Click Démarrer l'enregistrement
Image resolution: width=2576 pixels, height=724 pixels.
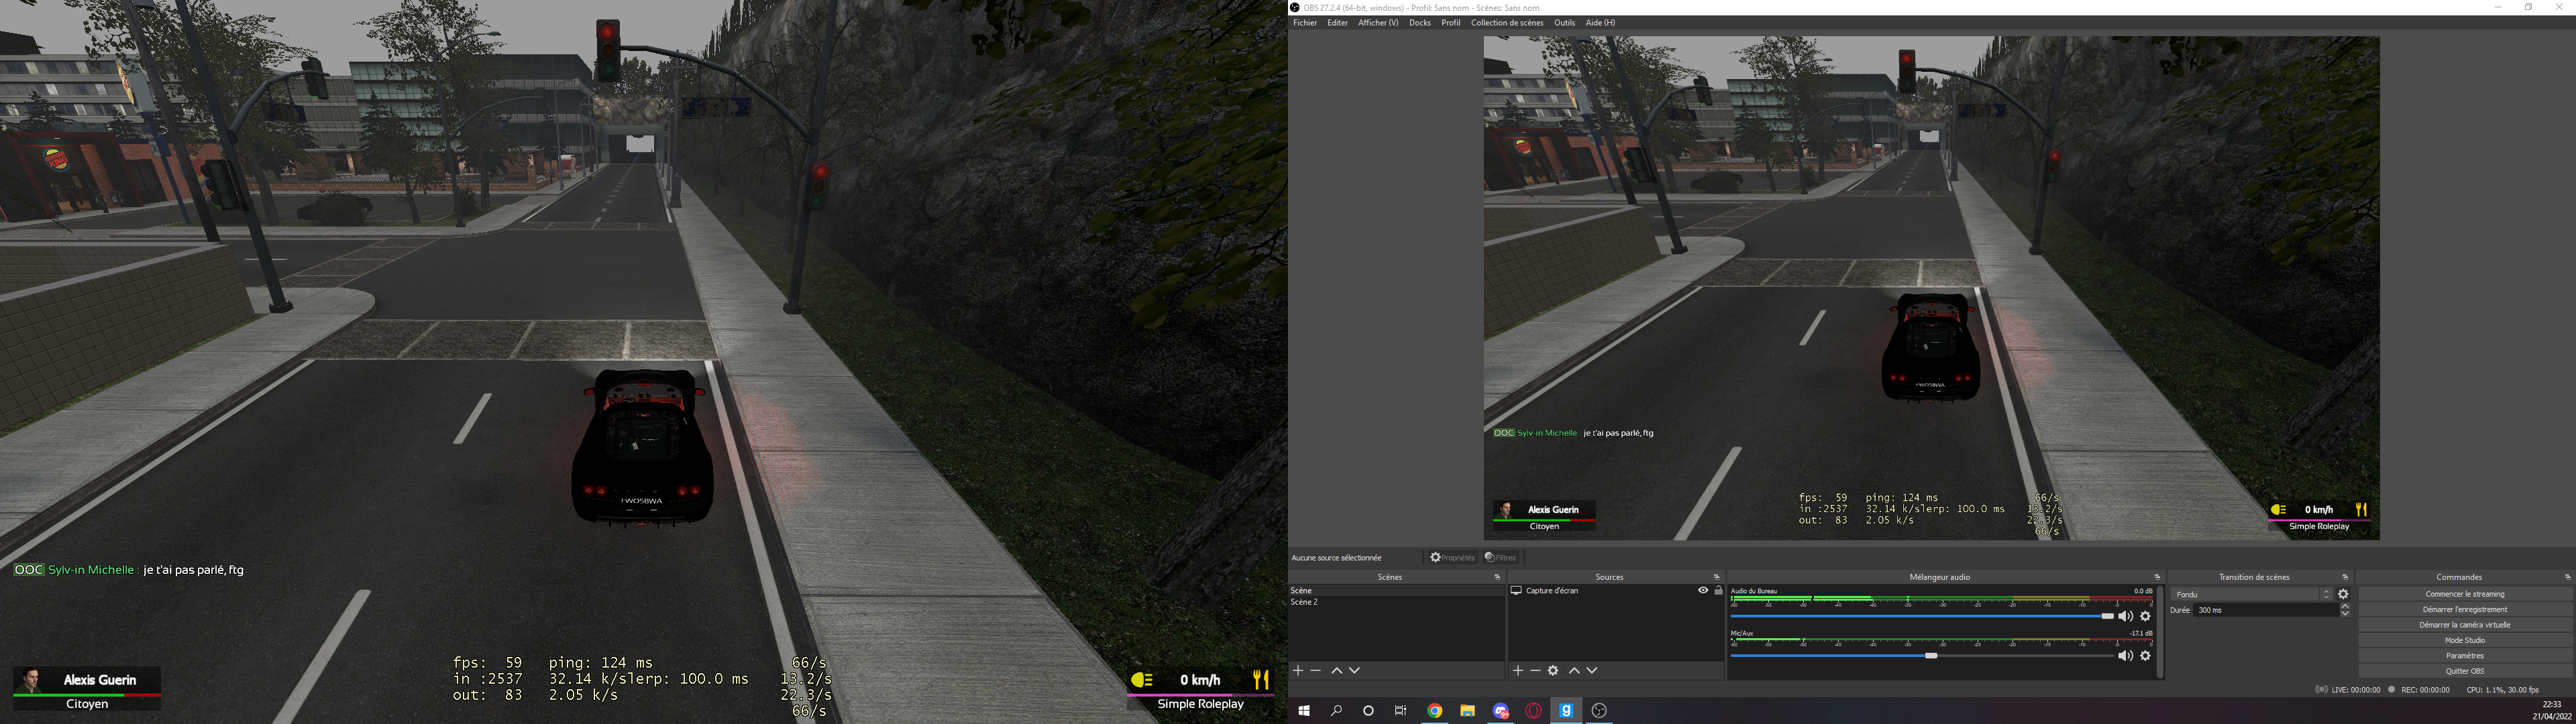[x=2465, y=610]
